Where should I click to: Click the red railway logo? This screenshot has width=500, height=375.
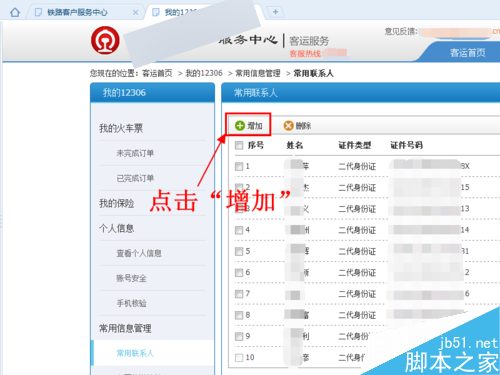(x=105, y=40)
